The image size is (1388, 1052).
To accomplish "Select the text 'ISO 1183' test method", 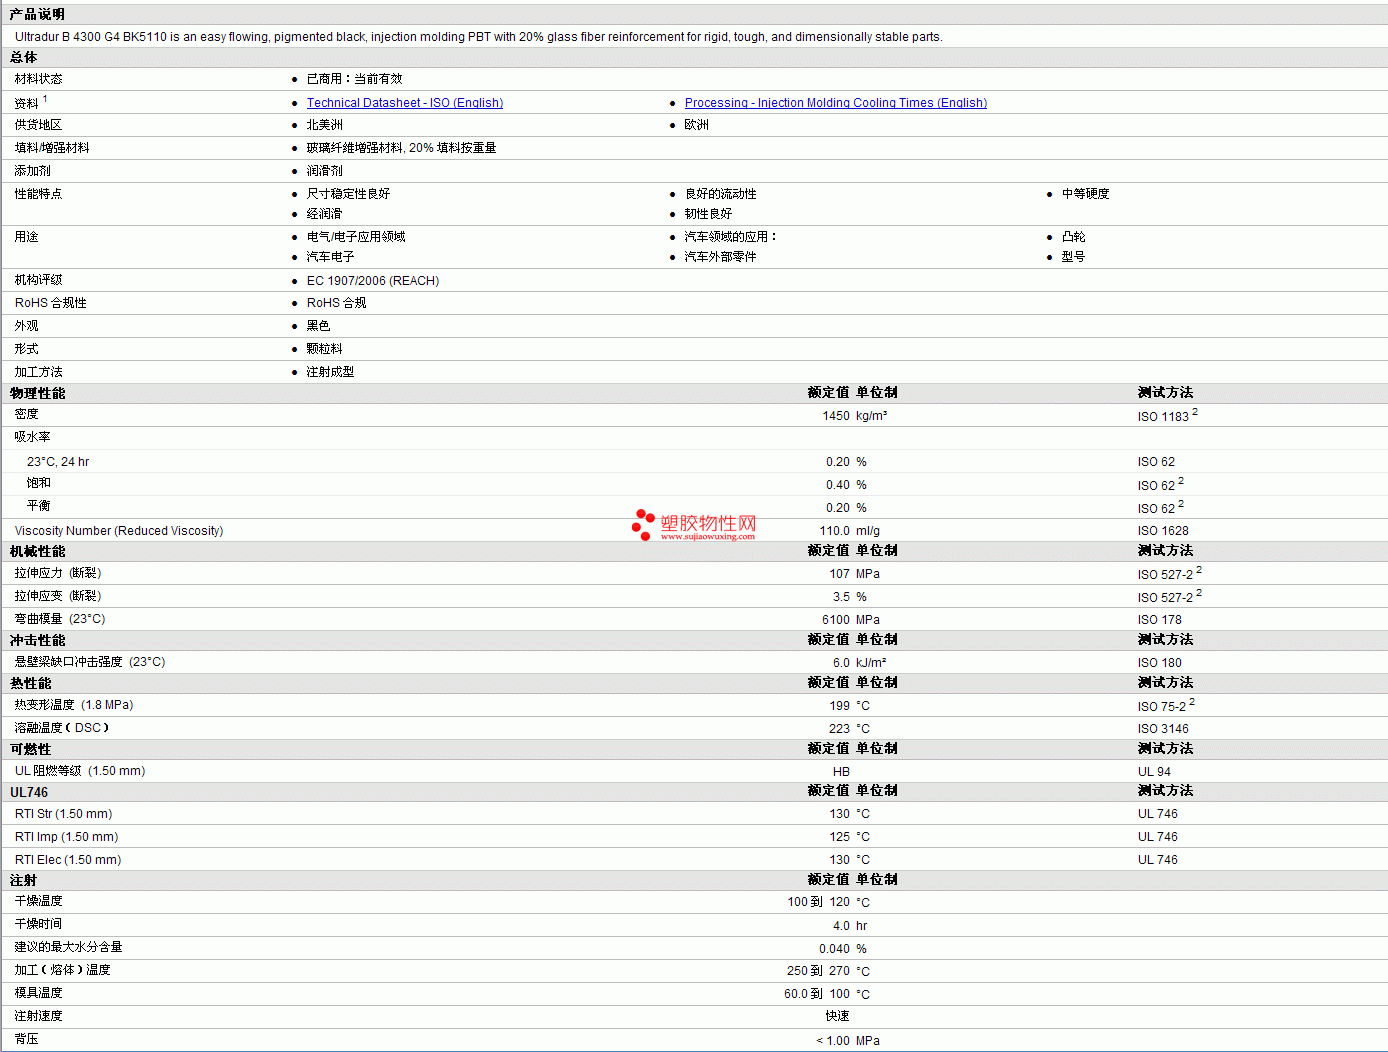I will [x=1163, y=417].
